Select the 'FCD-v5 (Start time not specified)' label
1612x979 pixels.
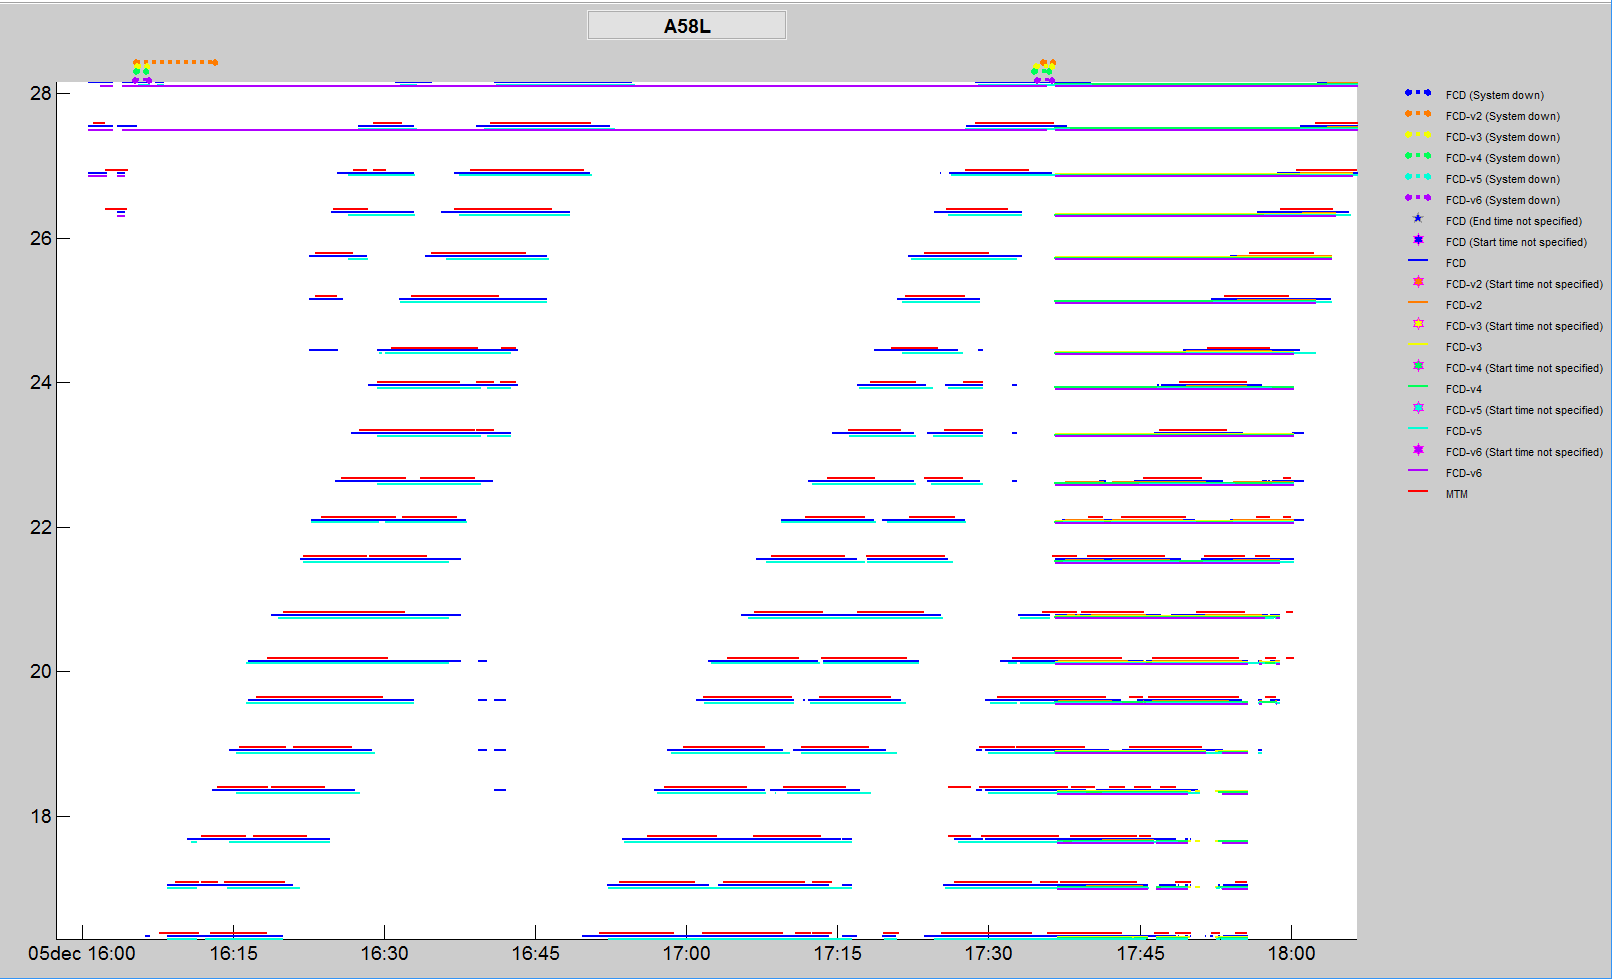pyautogui.click(x=1524, y=410)
